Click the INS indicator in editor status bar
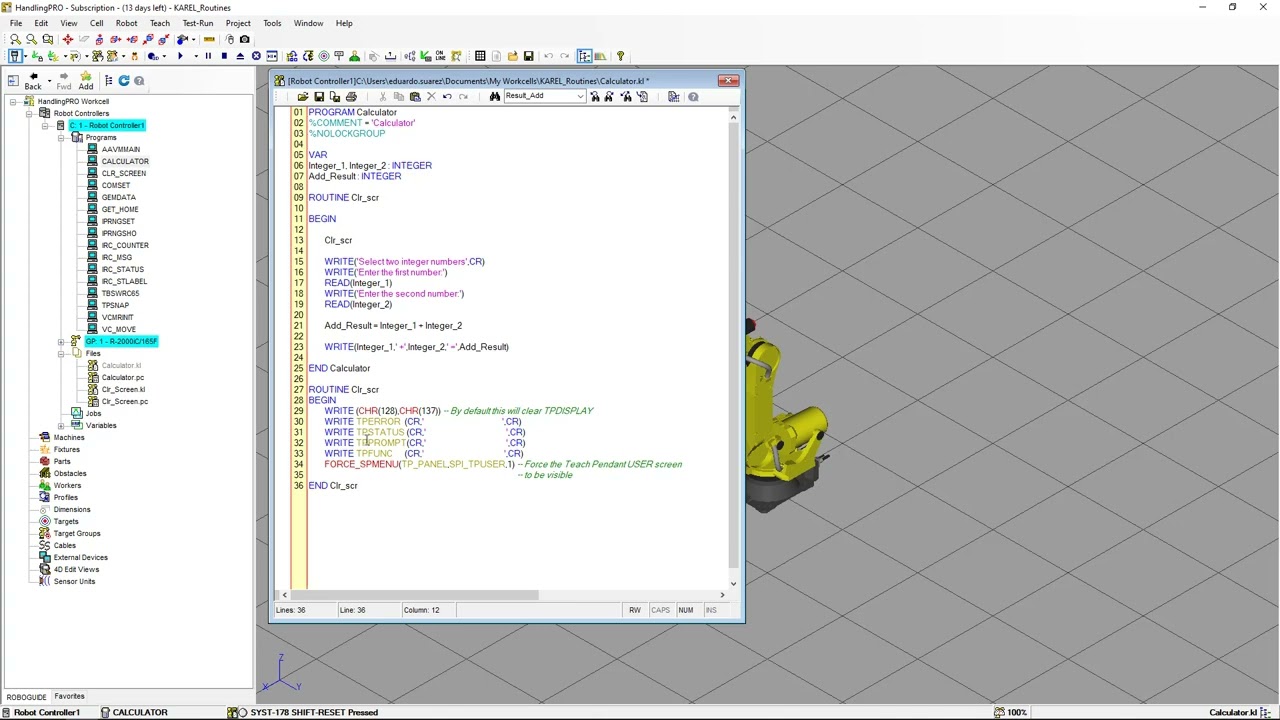1280x720 pixels. [711, 610]
